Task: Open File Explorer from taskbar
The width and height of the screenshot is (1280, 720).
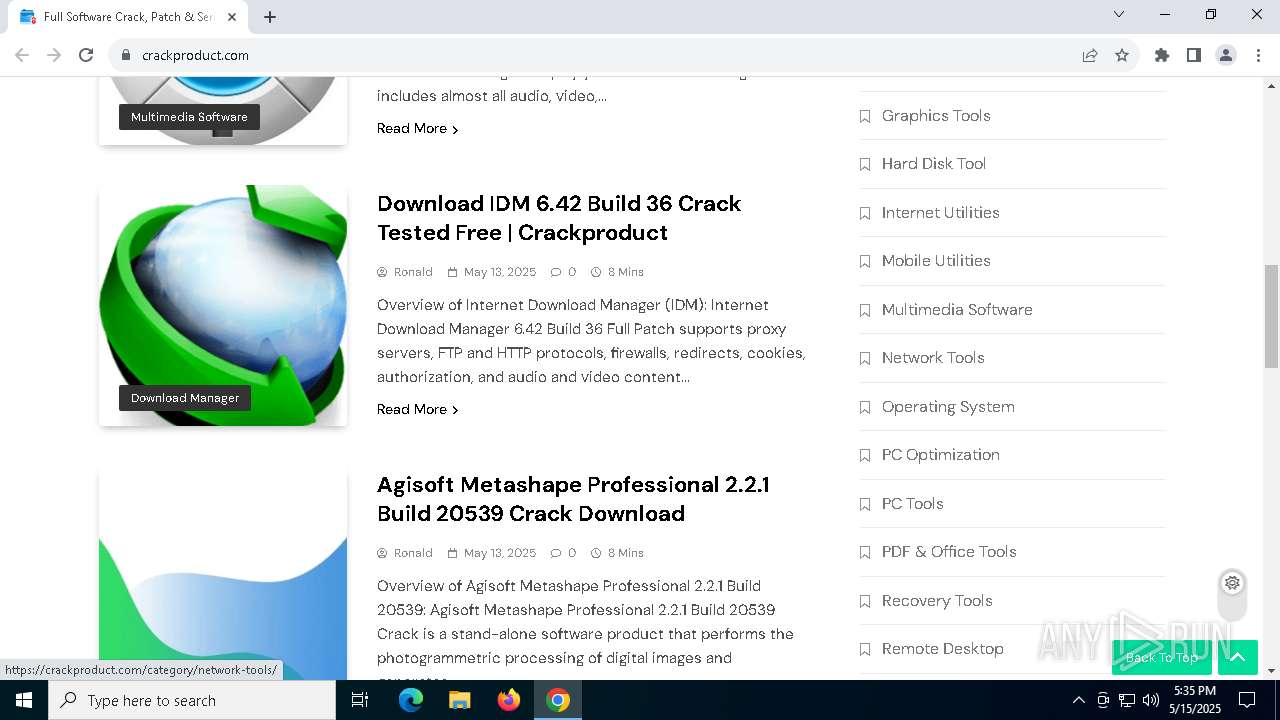Action: tap(460, 700)
